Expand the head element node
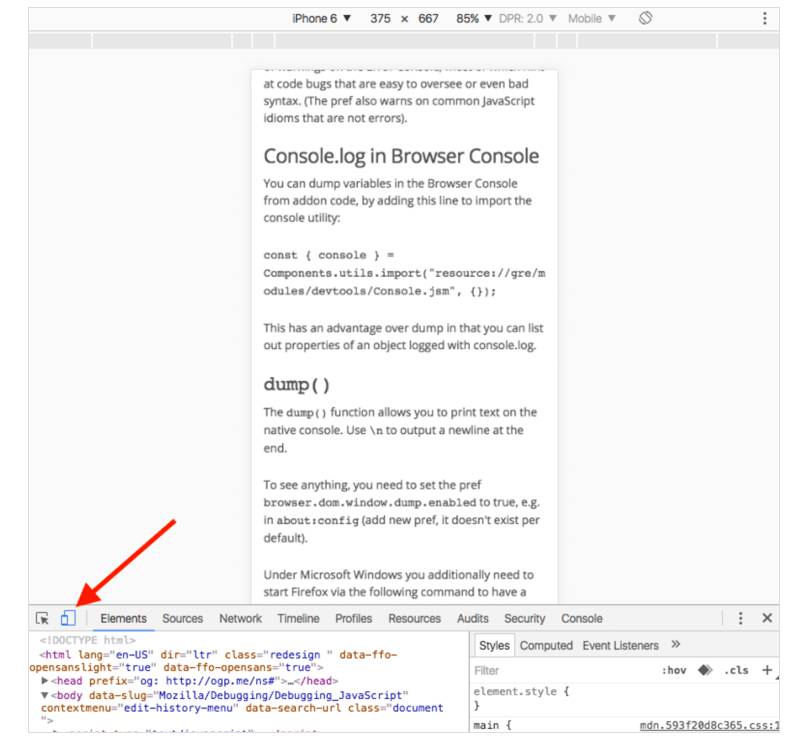808x742 pixels. tap(45, 681)
